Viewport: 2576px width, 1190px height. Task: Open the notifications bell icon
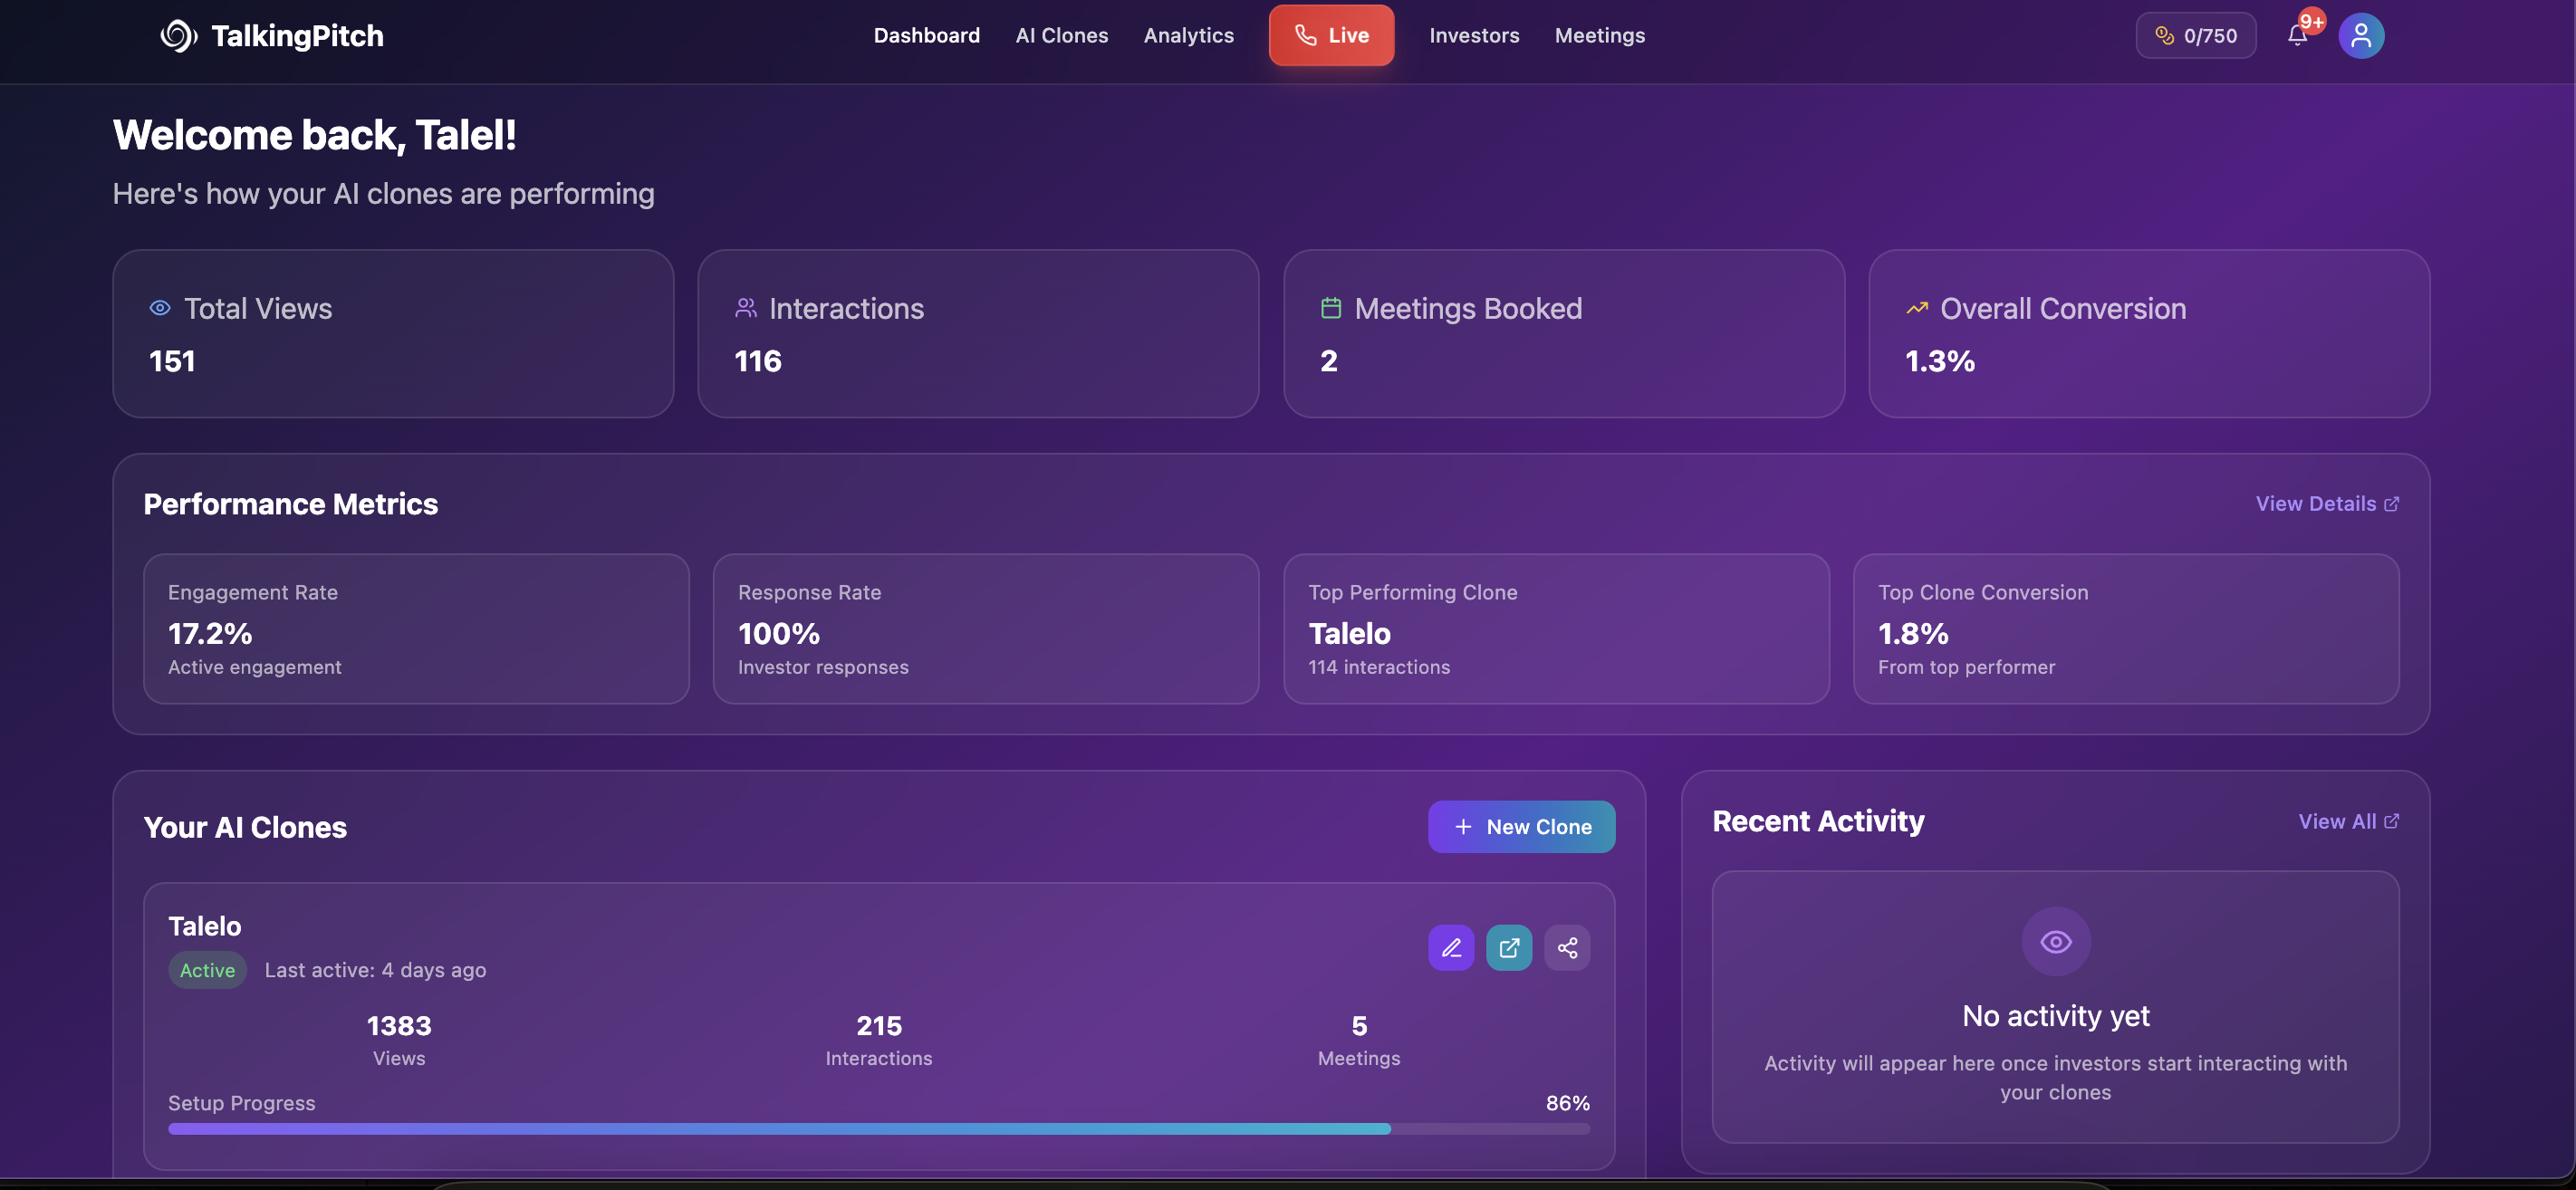[x=2297, y=36]
